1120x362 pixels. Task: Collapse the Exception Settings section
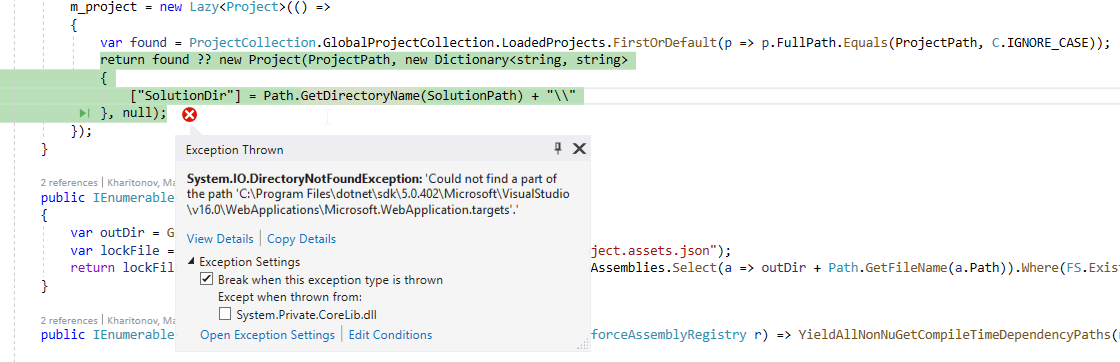[191, 262]
